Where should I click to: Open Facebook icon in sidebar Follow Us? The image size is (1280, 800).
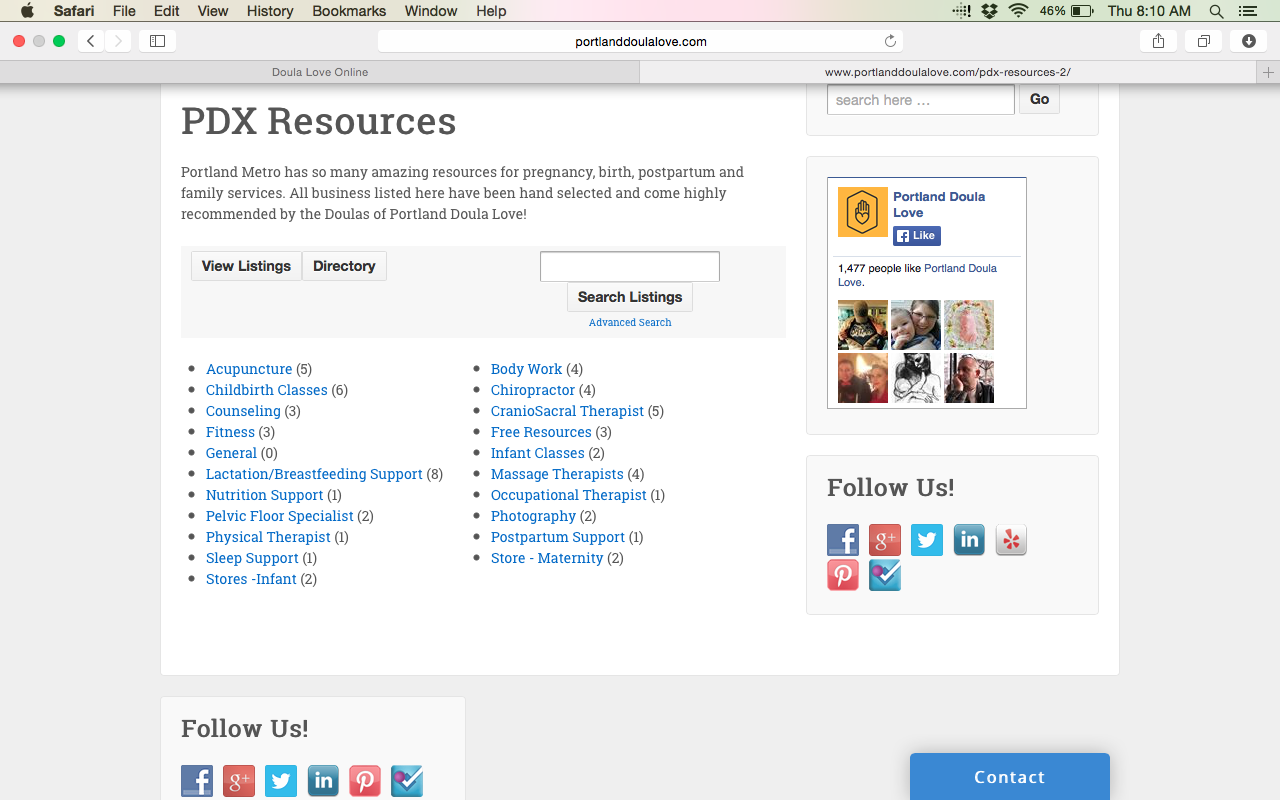coord(843,540)
